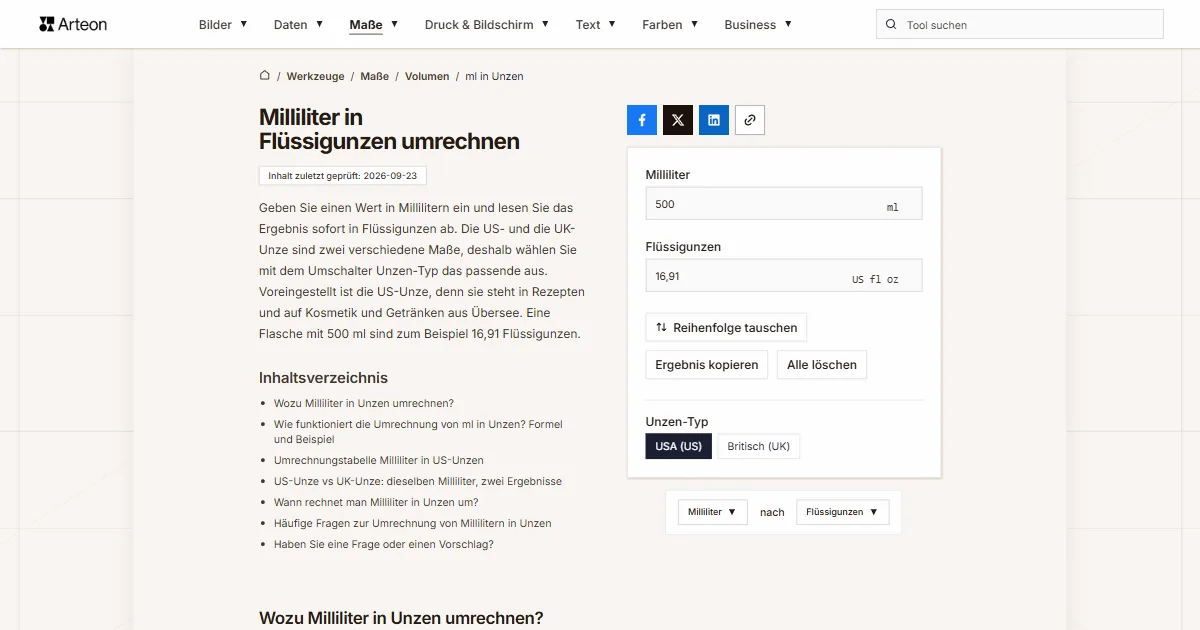Click the ml in Unzen breadcrumb text

494,76
